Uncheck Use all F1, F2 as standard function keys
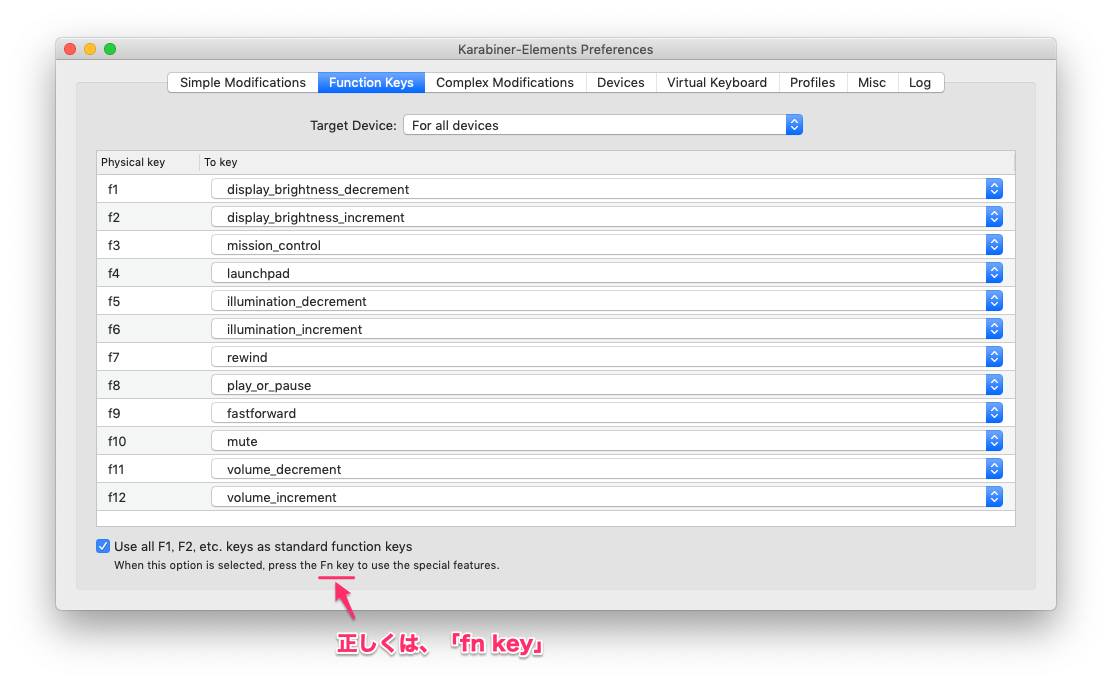 click(x=103, y=545)
